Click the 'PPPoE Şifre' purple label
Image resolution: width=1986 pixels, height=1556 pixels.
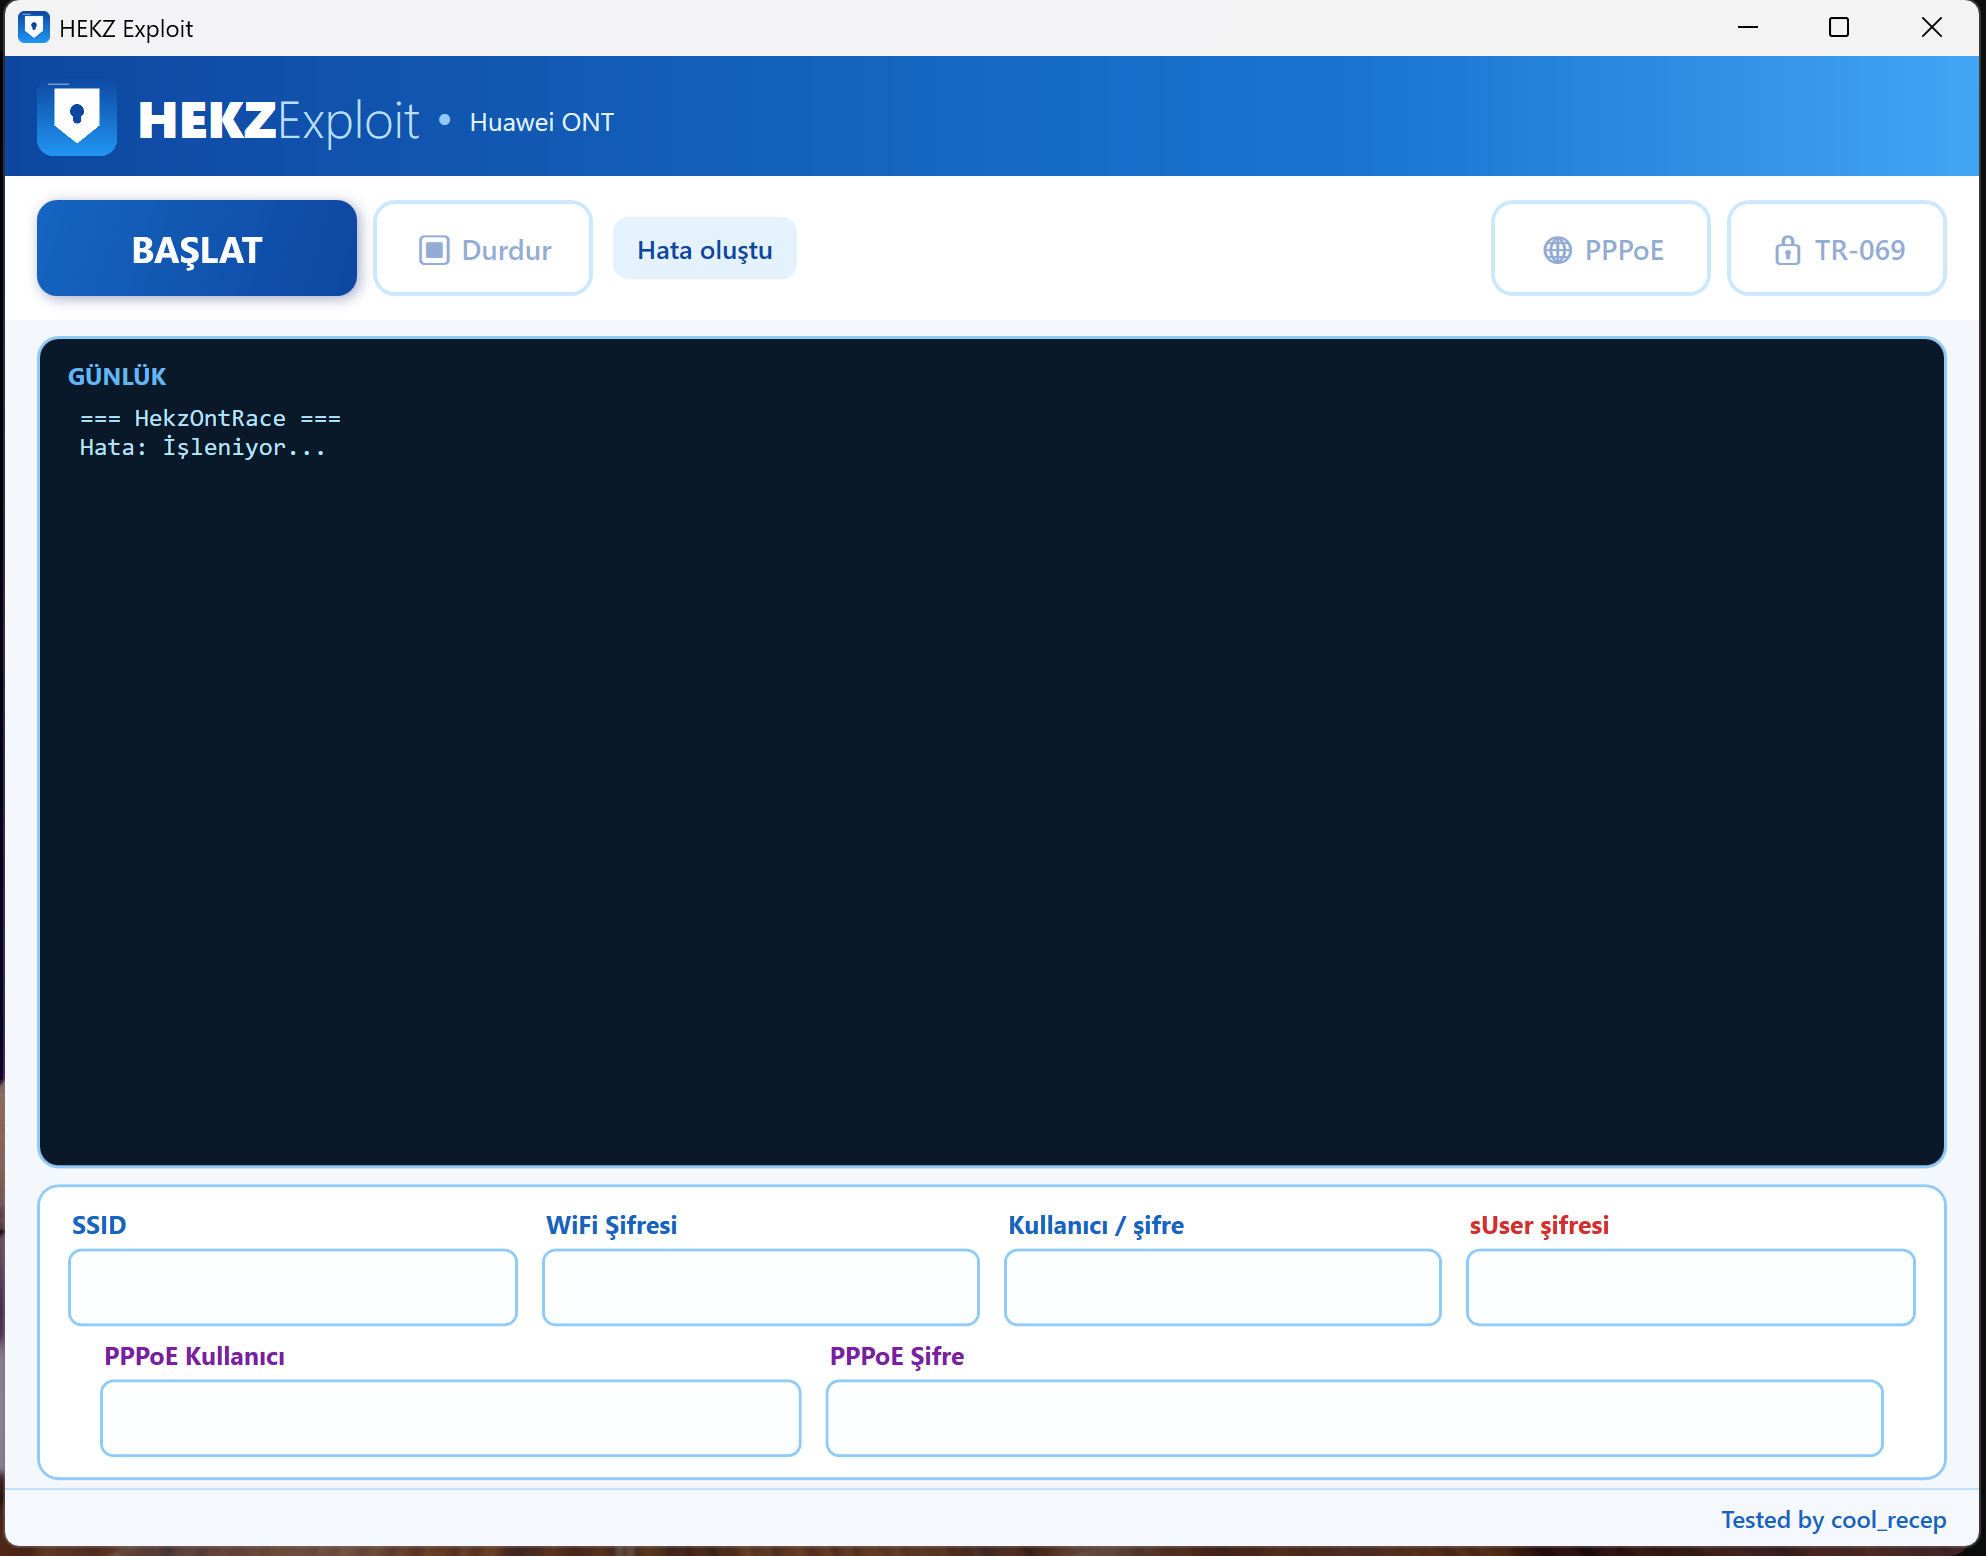(897, 1356)
